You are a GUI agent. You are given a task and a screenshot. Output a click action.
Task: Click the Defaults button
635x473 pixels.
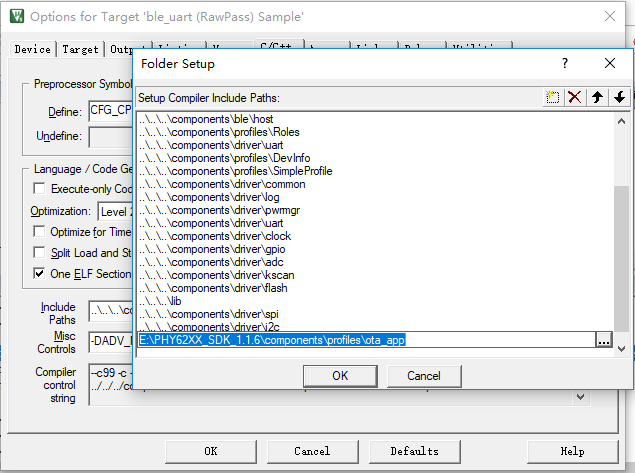(x=414, y=451)
